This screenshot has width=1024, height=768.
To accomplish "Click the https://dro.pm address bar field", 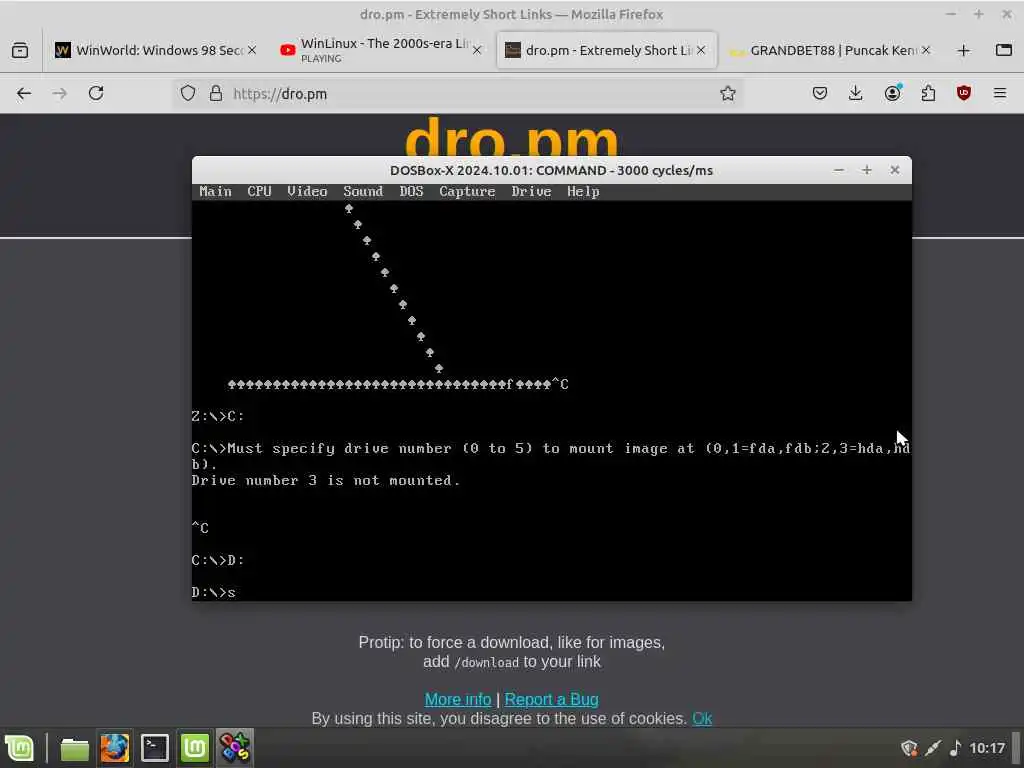I will [457, 93].
